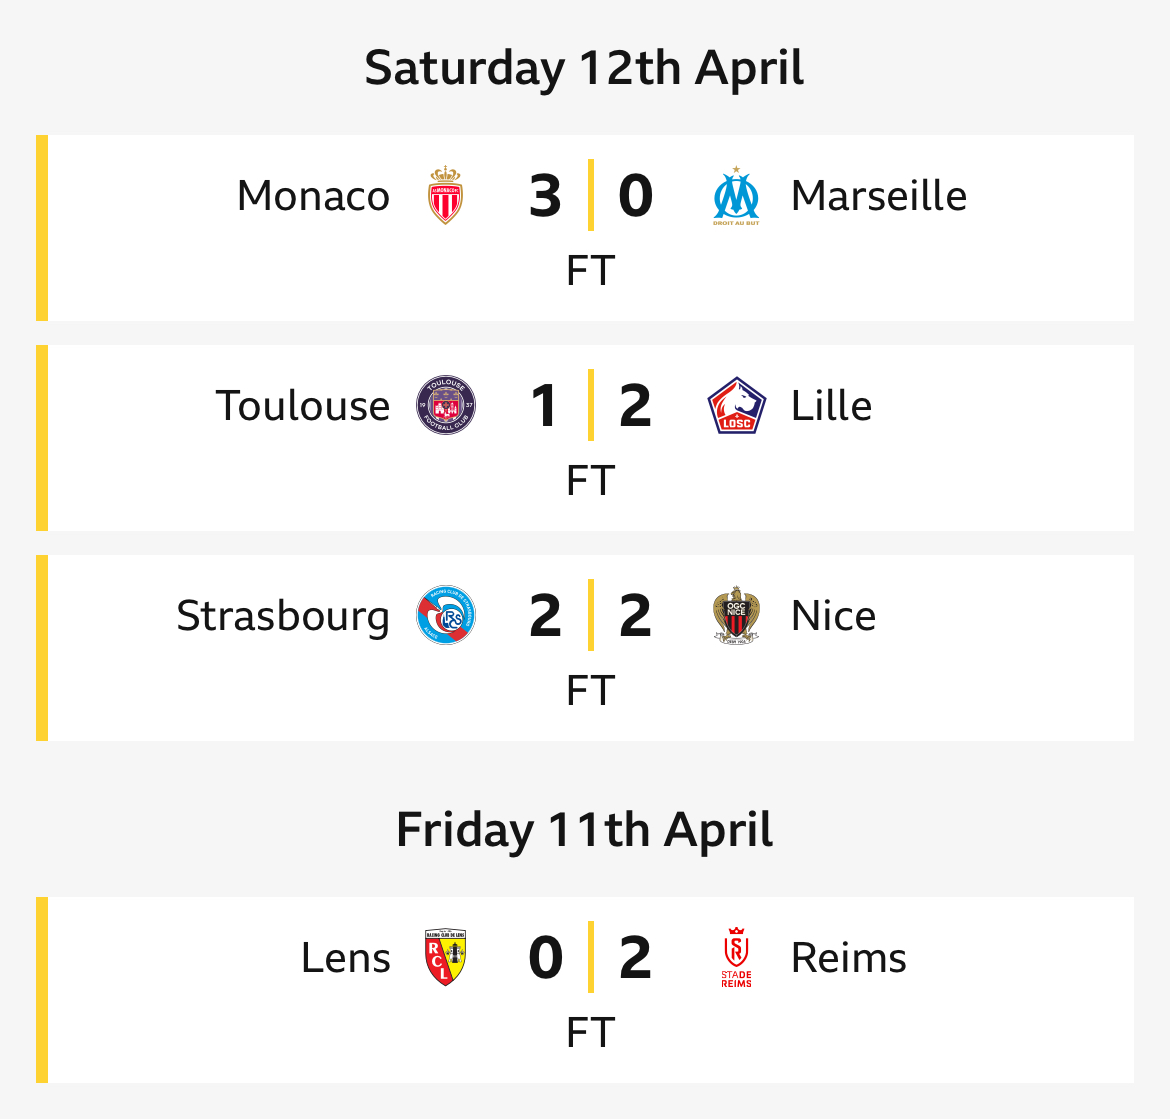1170x1119 pixels.
Task: Click the Friday 11th April heading
Action: (x=584, y=830)
